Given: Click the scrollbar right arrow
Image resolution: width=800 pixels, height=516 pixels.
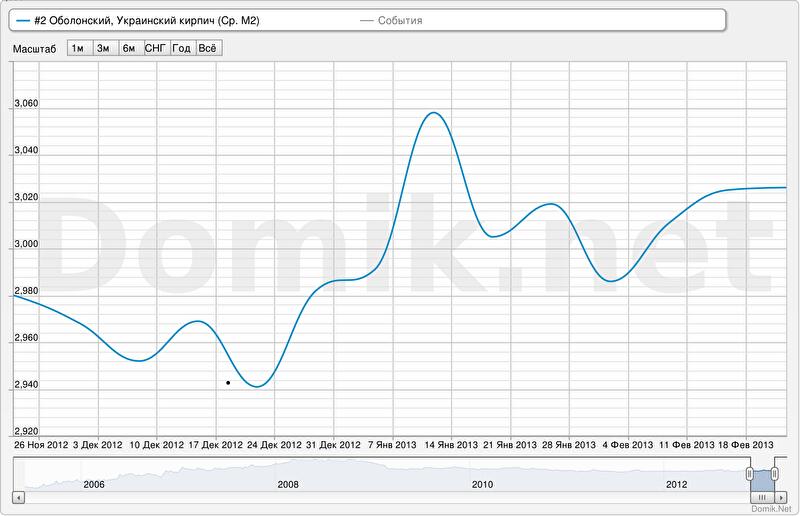Looking at the screenshot, I should pos(782,496).
